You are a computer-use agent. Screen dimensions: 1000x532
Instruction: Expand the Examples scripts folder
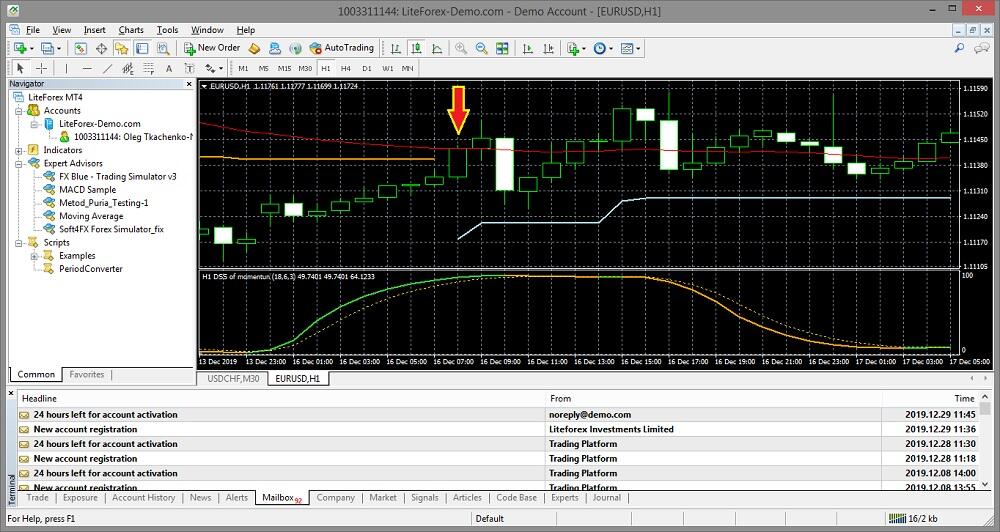coord(33,256)
